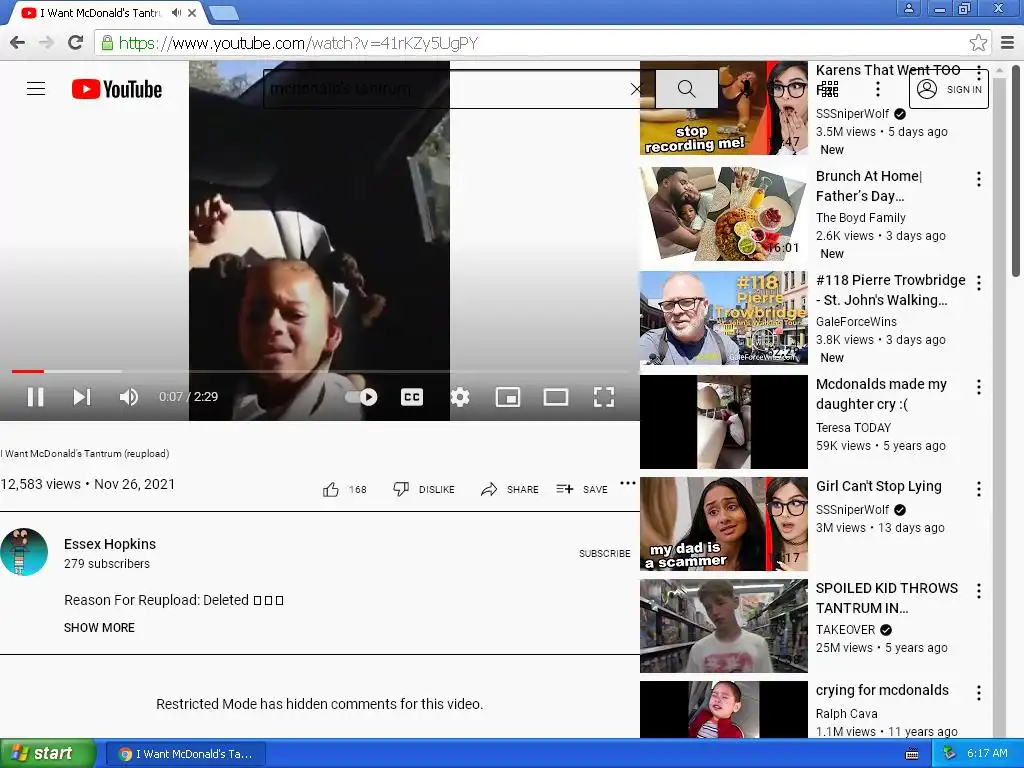This screenshot has height=768, width=1024.
Task: Expand description with SHOW MORE
Action: point(99,628)
